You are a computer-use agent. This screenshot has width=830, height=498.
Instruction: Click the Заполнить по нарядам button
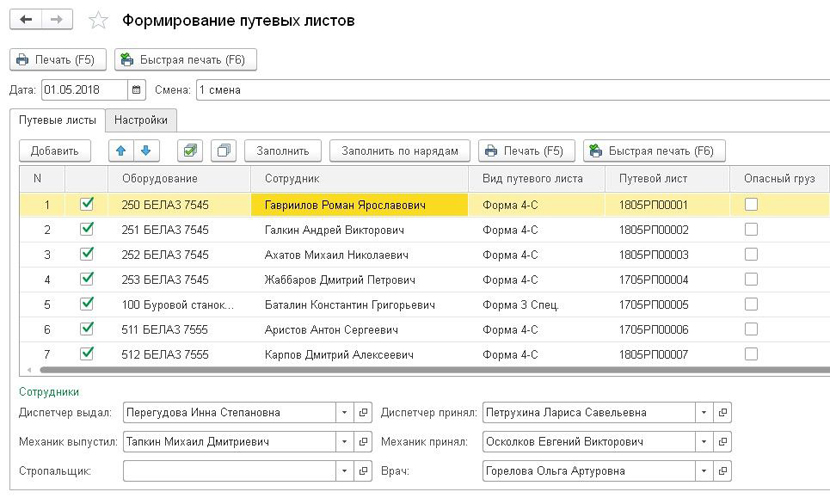pyautogui.click(x=399, y=151)
